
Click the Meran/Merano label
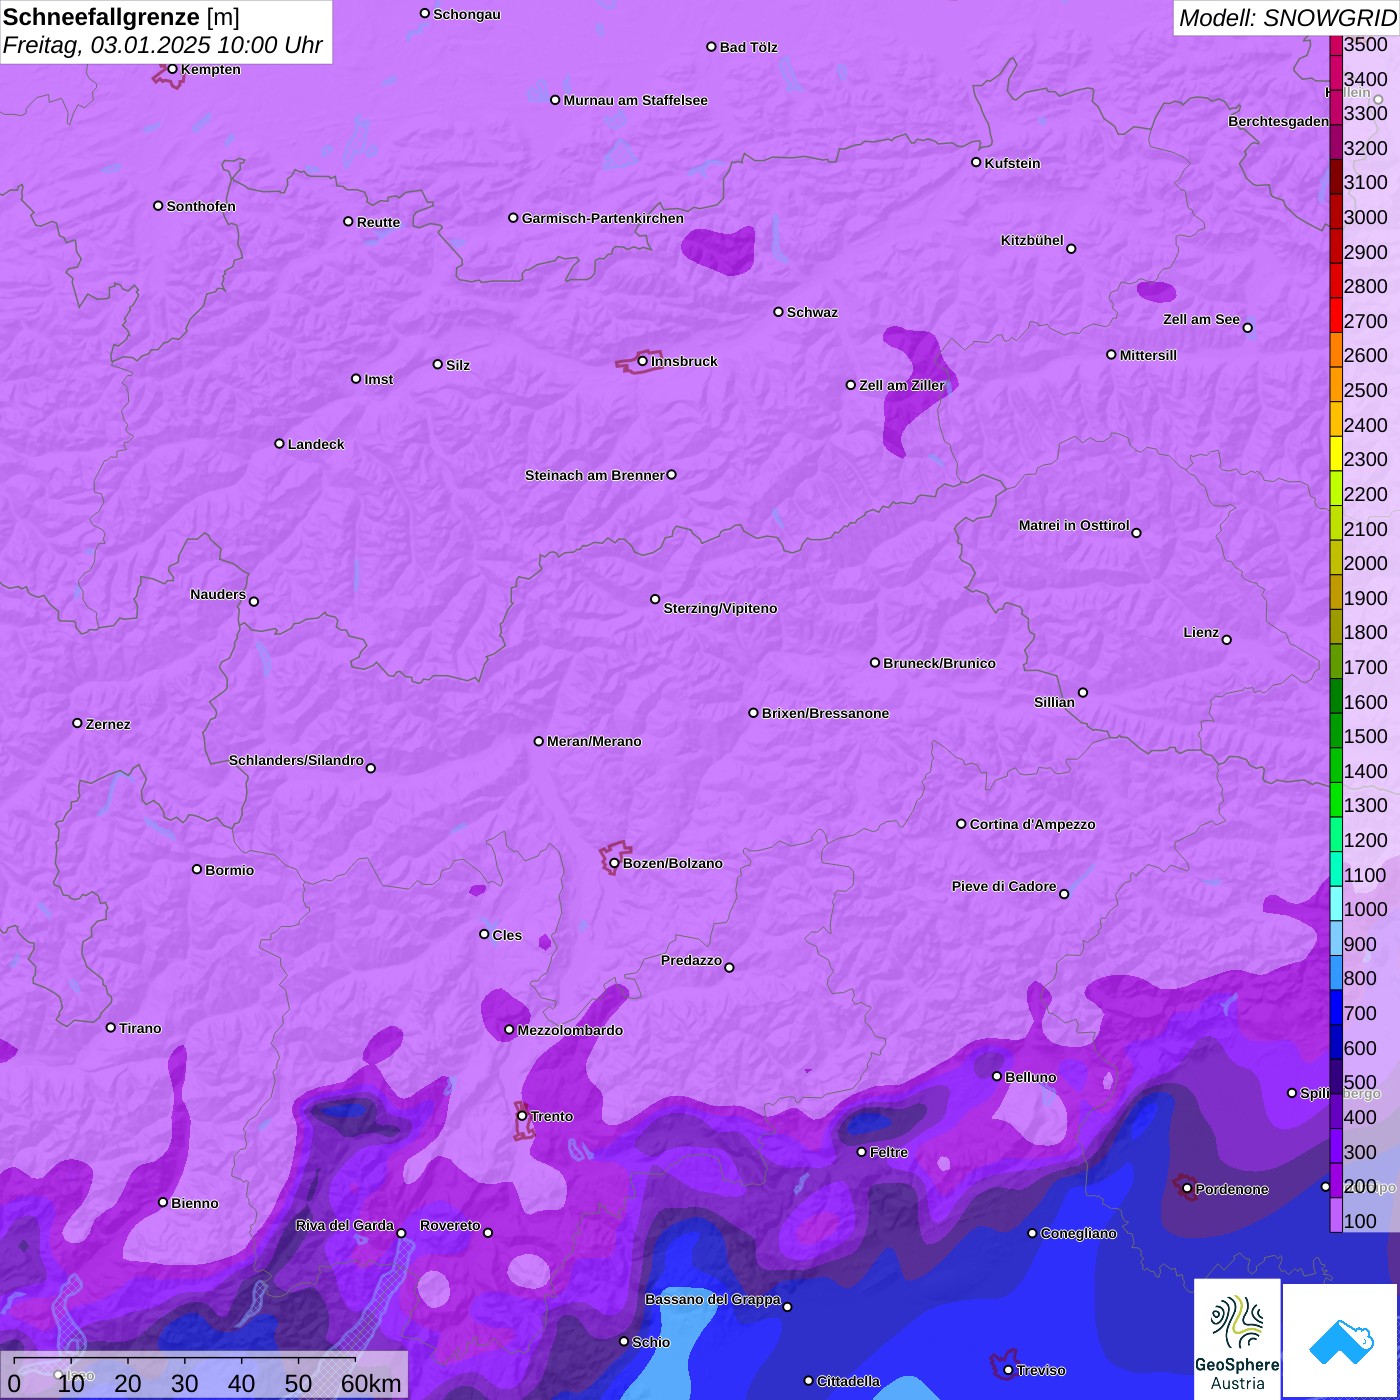(x=595, y=741)
